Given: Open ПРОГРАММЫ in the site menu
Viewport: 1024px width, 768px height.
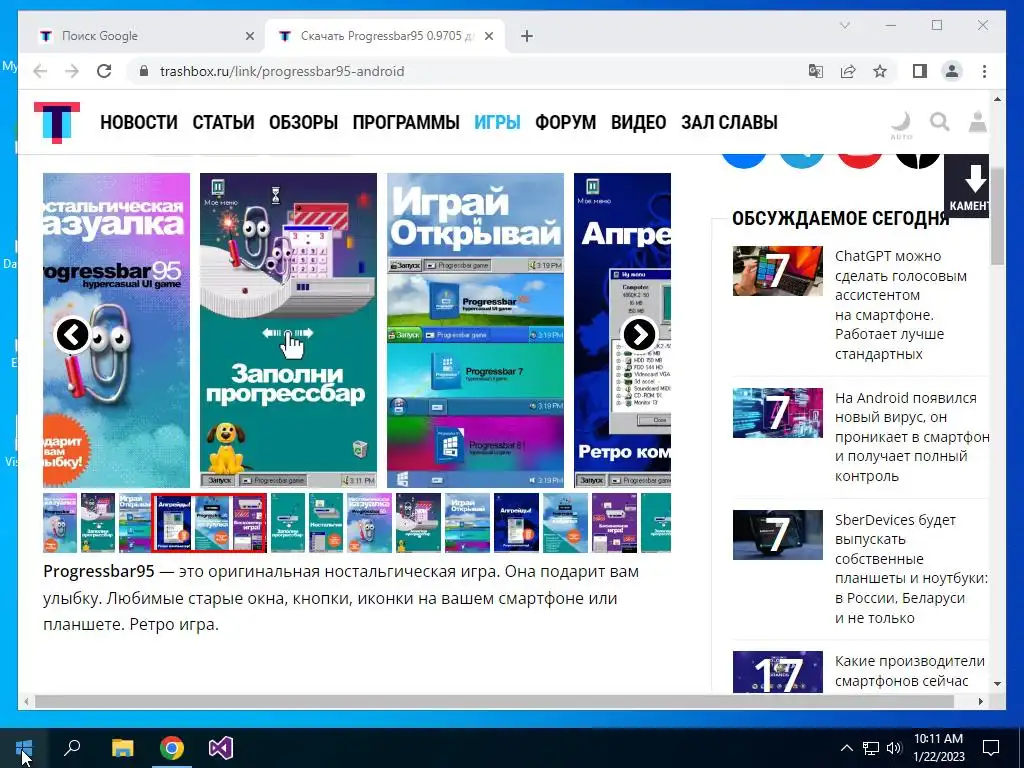Looking at the screenshot, I should (x=406, y=122).
